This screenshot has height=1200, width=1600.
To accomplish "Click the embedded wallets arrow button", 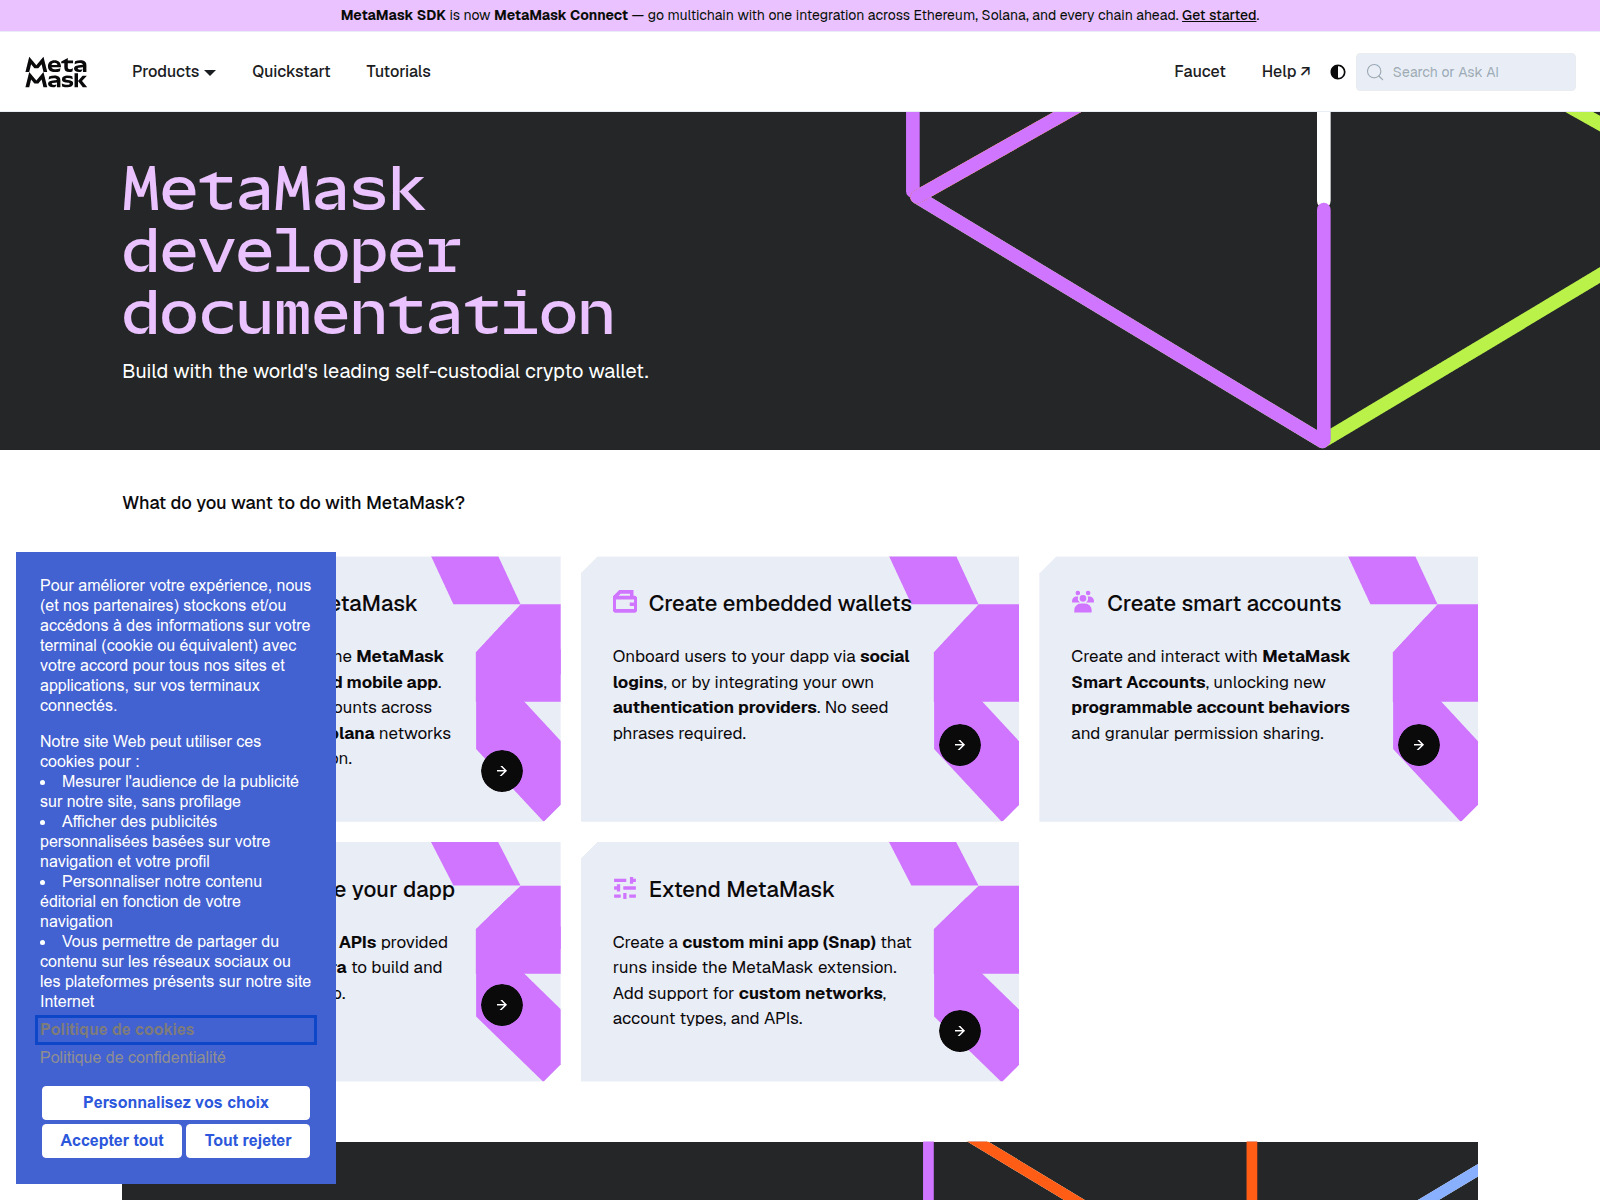I will pos(960,745).
